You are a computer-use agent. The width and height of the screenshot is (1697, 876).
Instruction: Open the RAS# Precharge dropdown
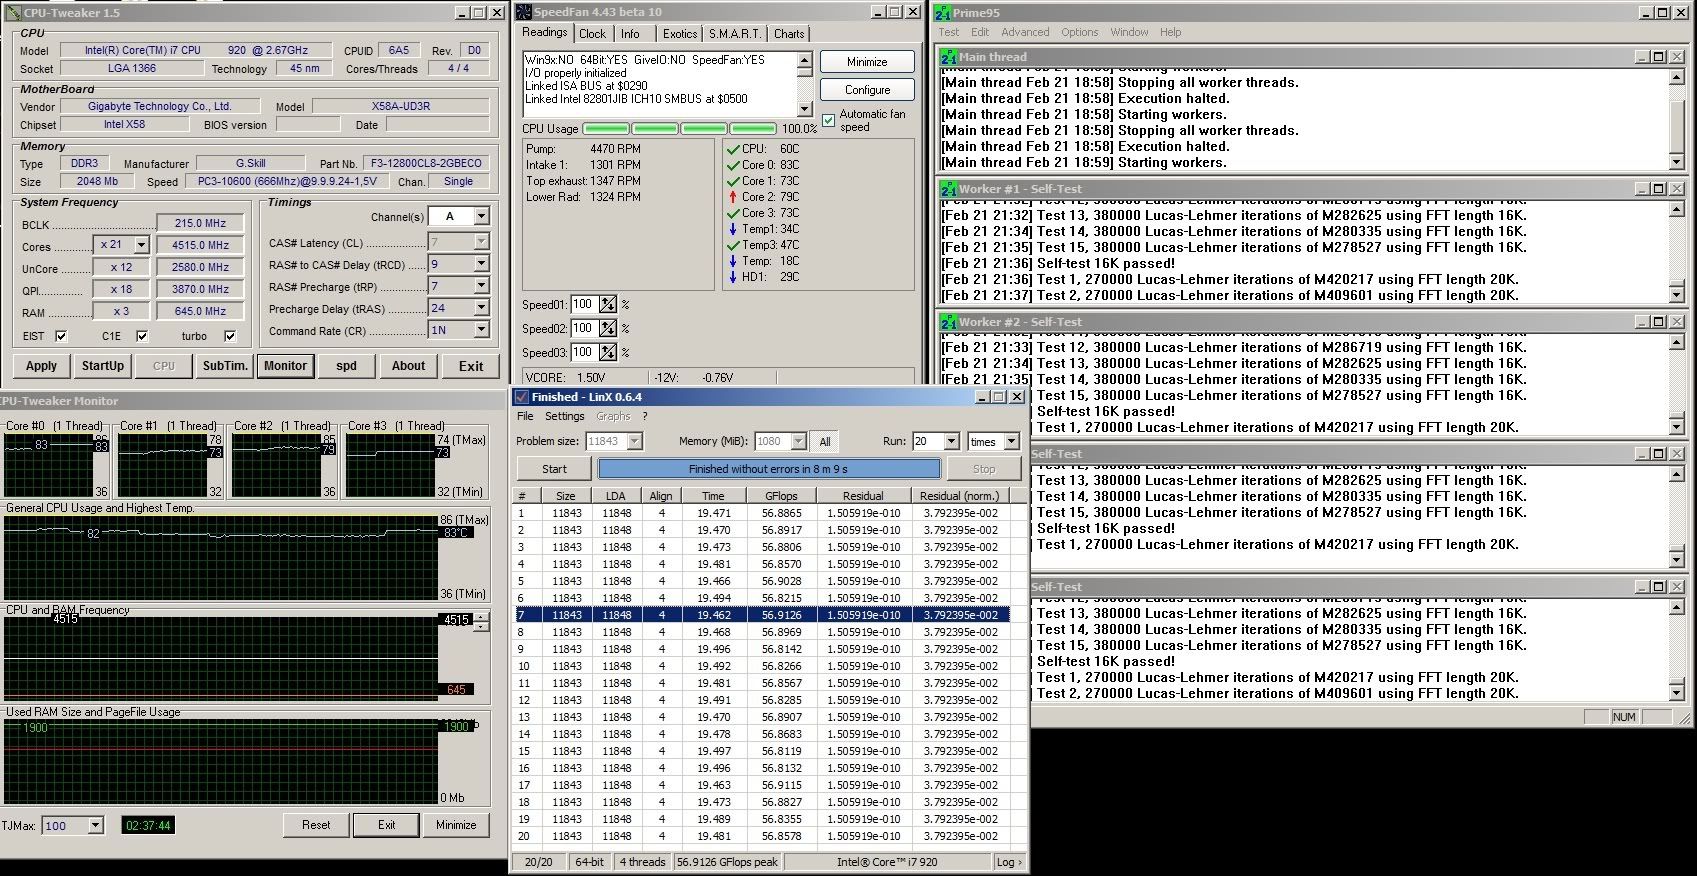coord(481,286)
